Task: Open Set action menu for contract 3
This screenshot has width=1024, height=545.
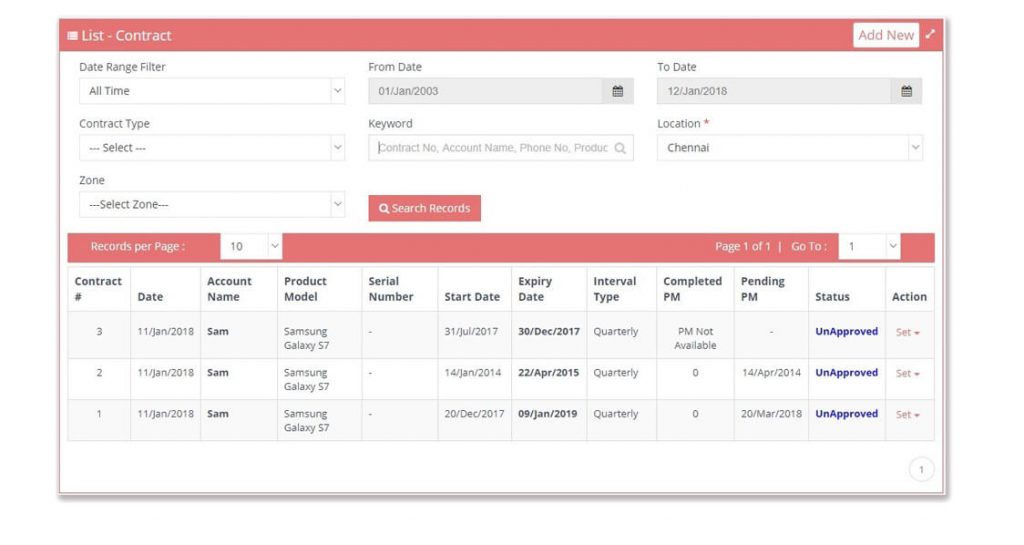Action: (x=908, y=332)
